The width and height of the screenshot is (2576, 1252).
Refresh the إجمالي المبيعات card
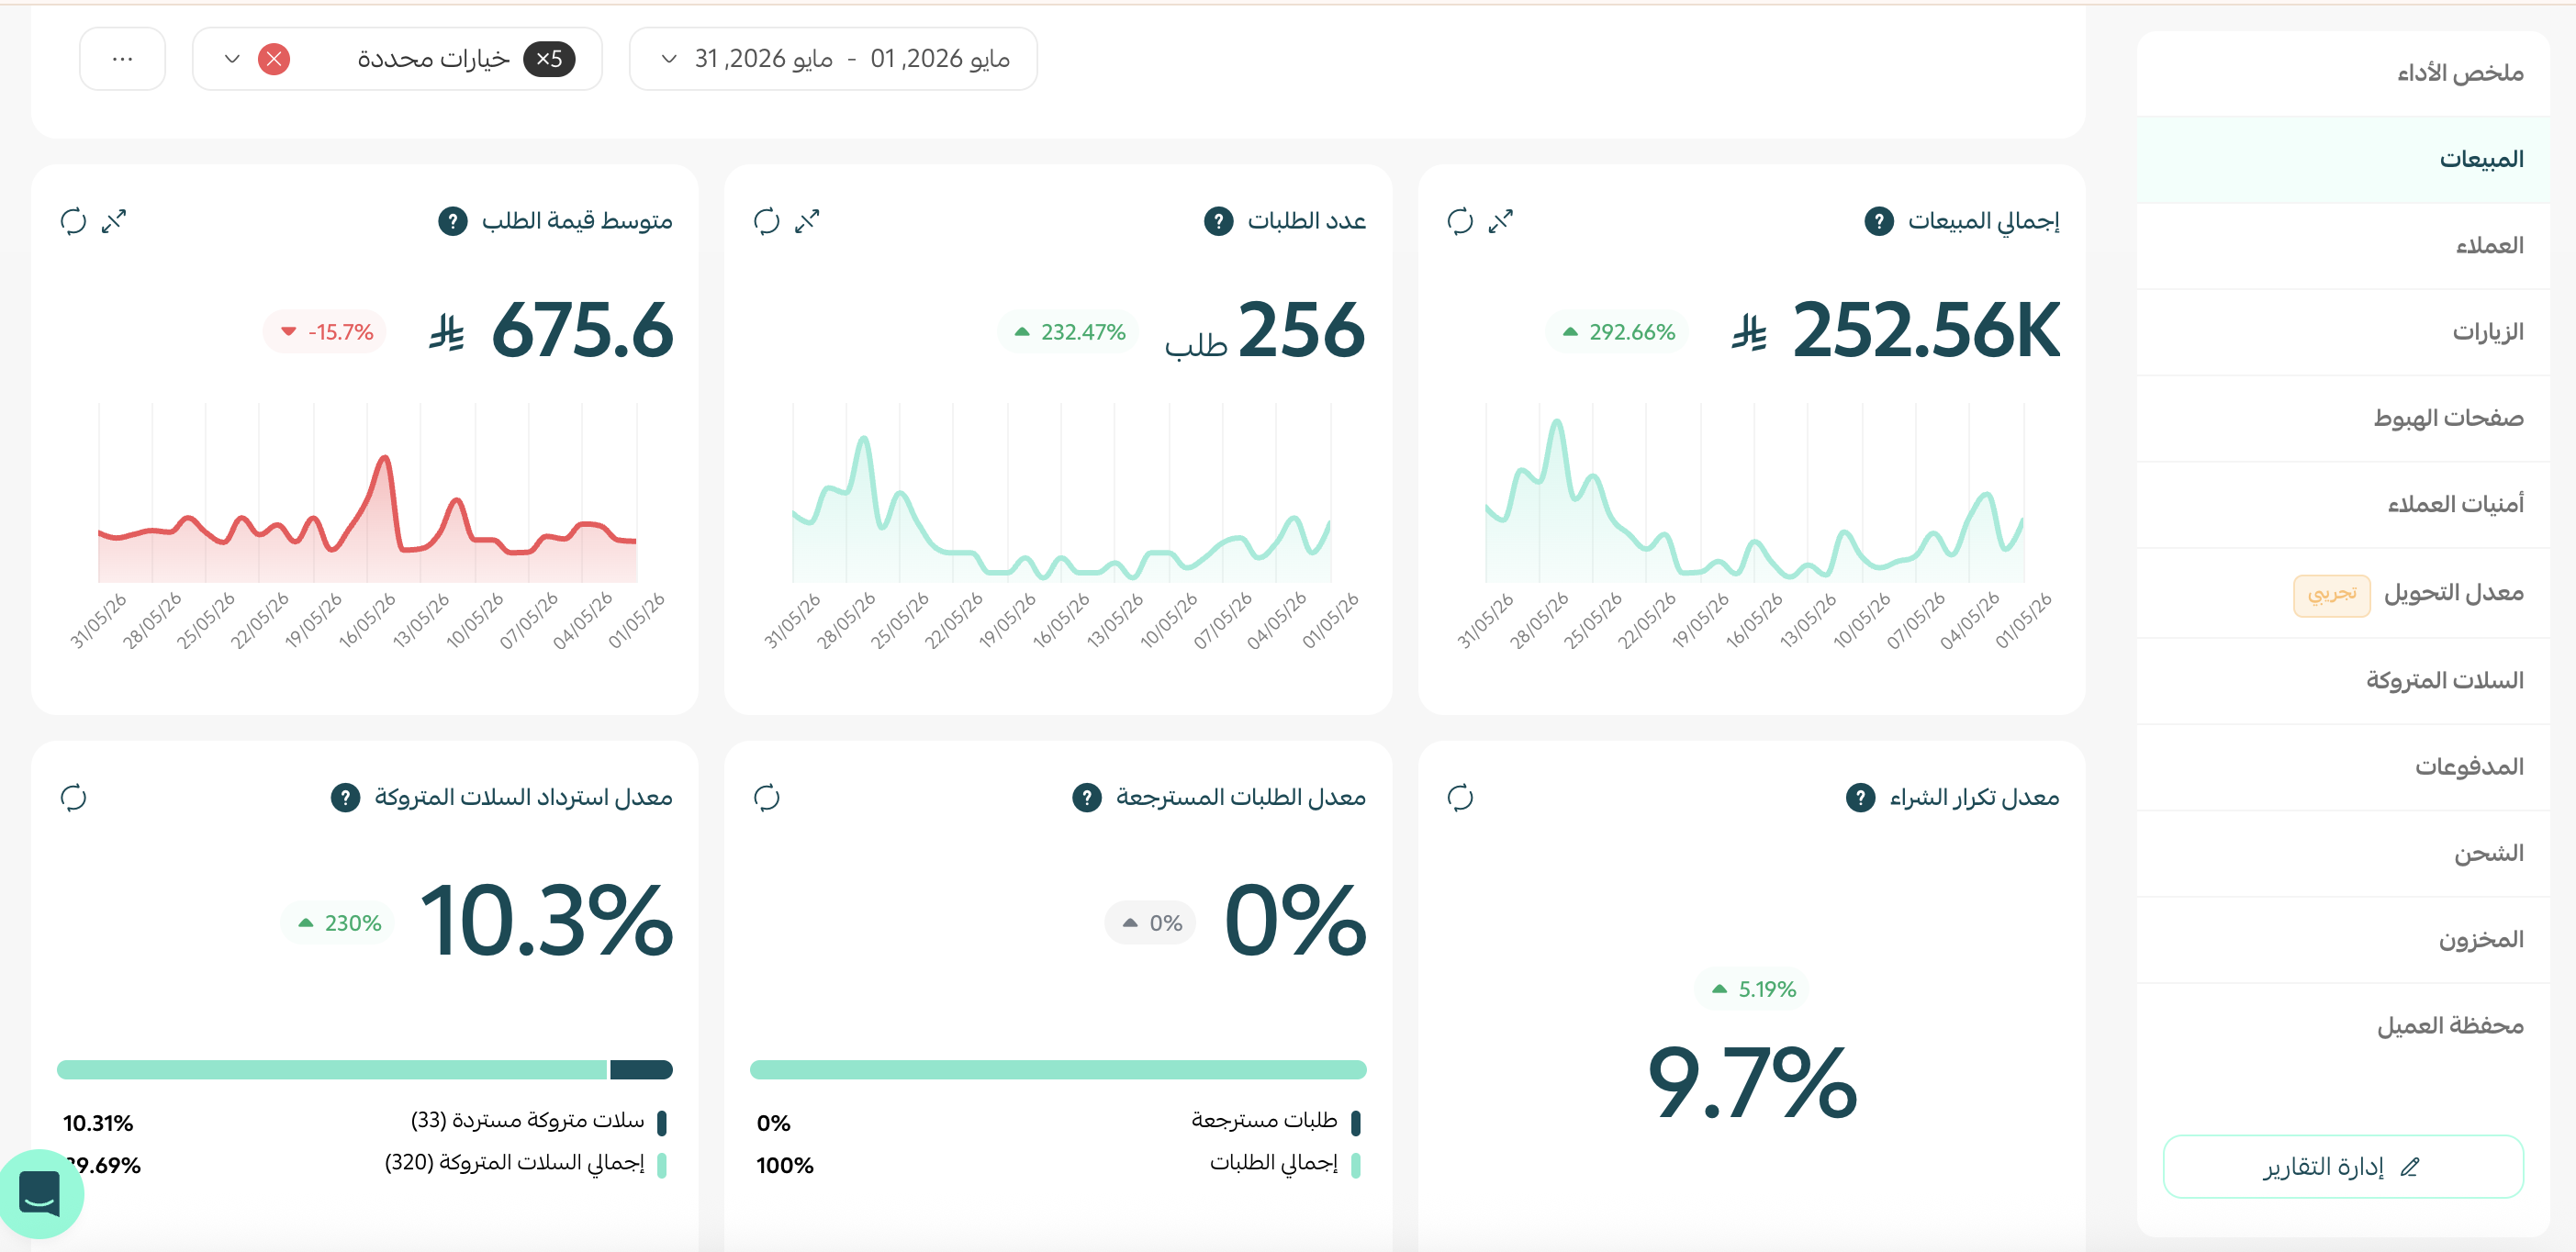click(x=1460, y=221)
